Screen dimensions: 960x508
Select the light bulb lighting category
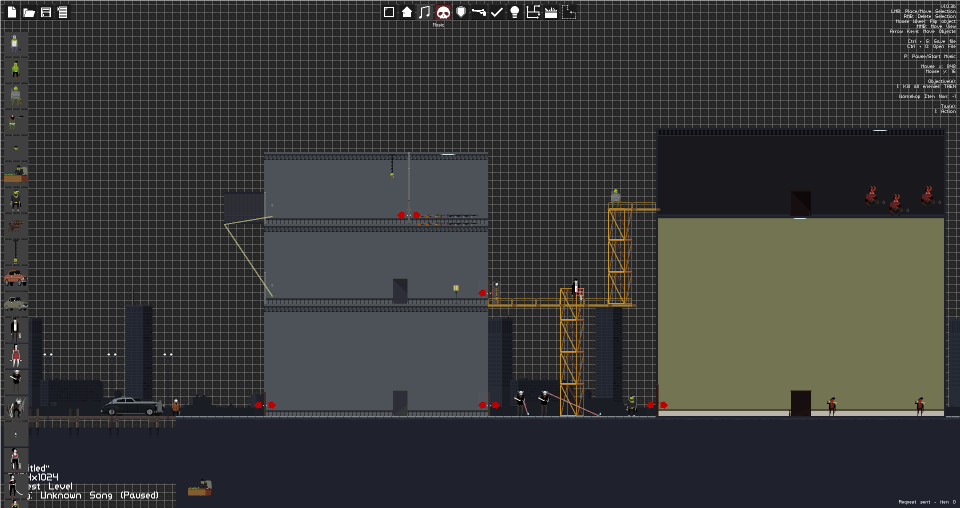pyautogui.click(x=515, y=12)
